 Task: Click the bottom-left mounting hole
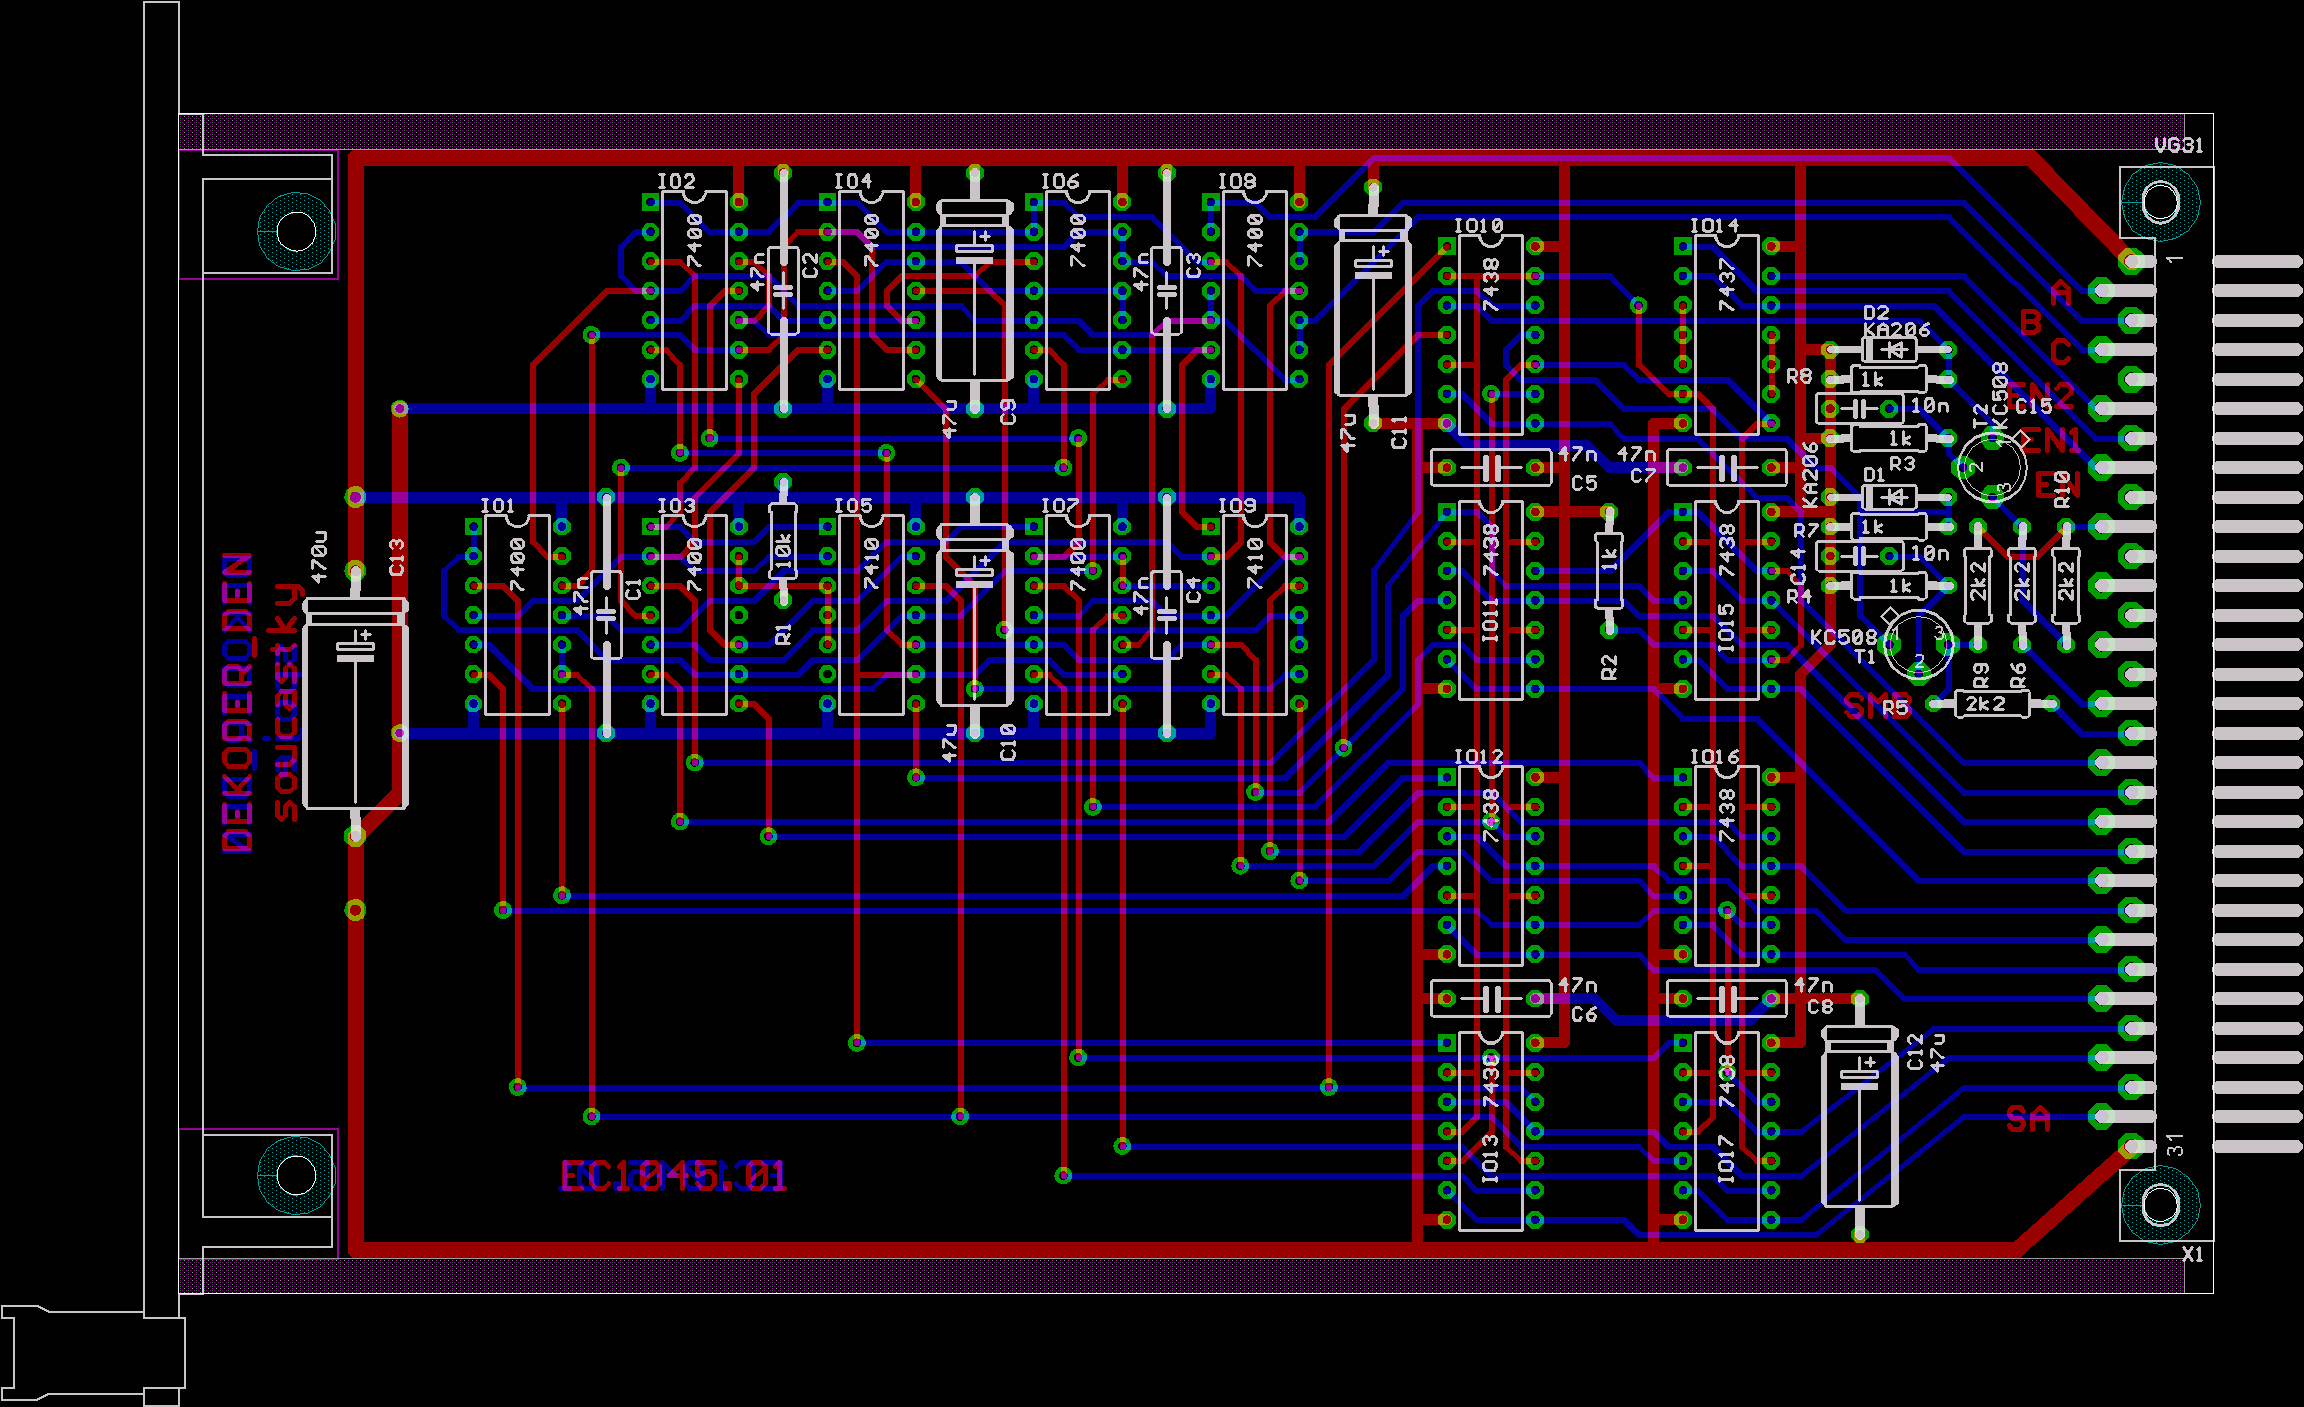(296, 1174)
